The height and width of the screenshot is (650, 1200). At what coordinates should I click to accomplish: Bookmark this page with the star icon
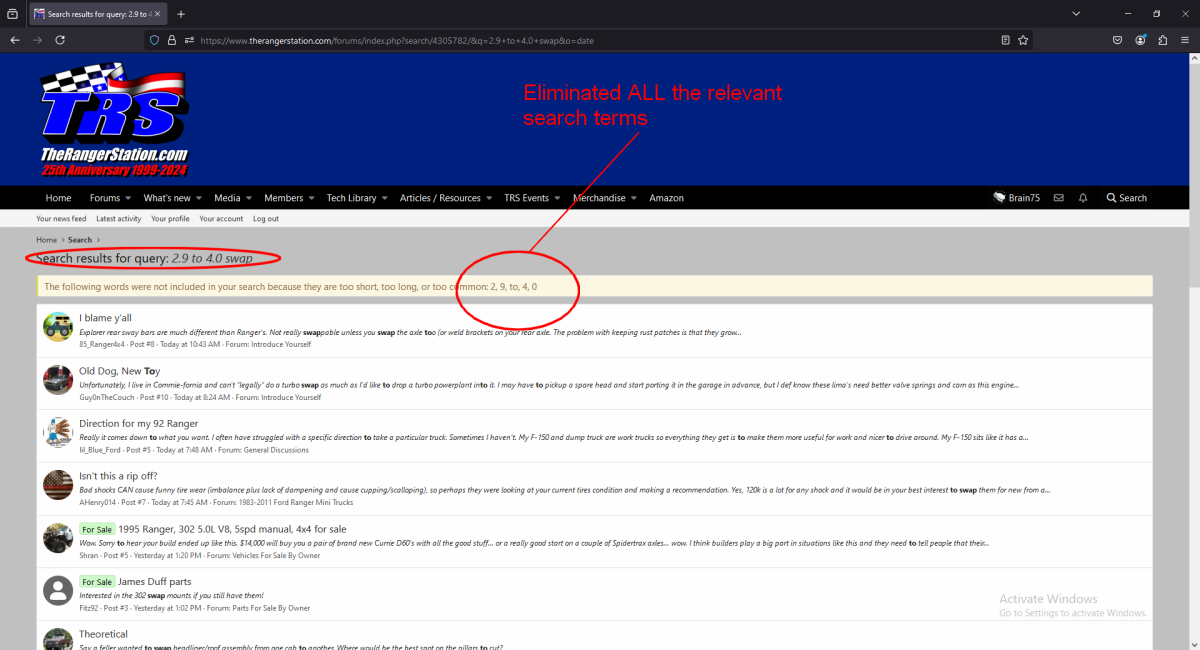point(1023,40)
